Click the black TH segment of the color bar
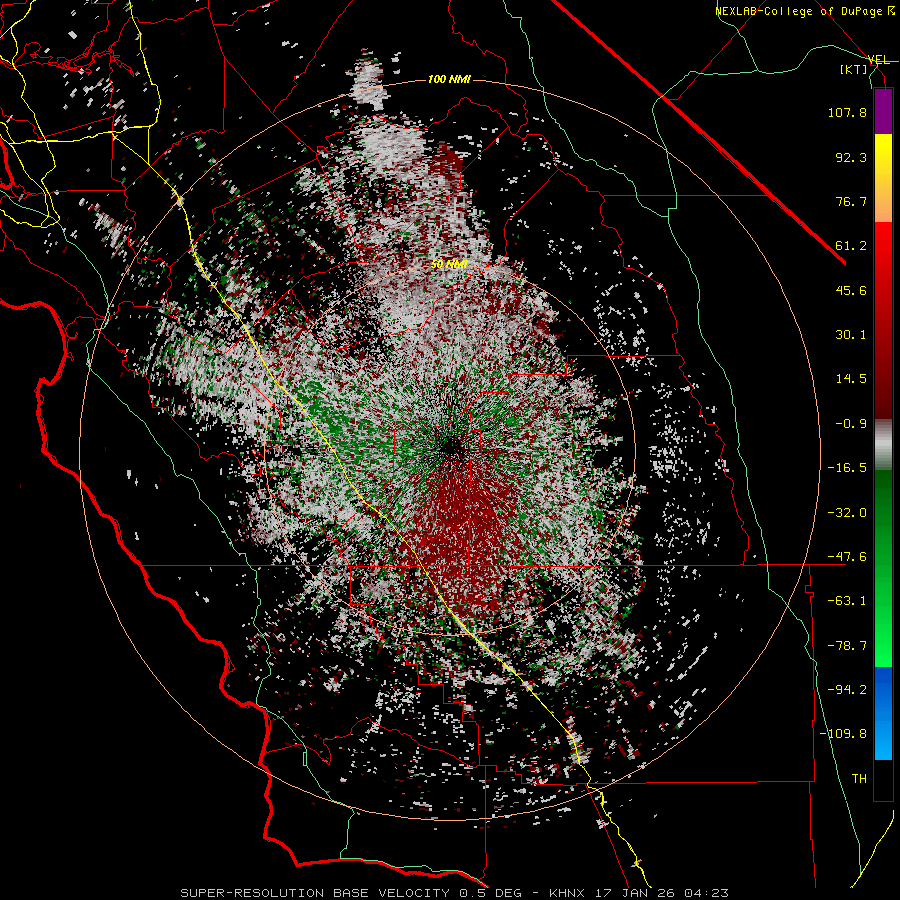Viewport: 900px width, 900px height. [x=883, y=780]
